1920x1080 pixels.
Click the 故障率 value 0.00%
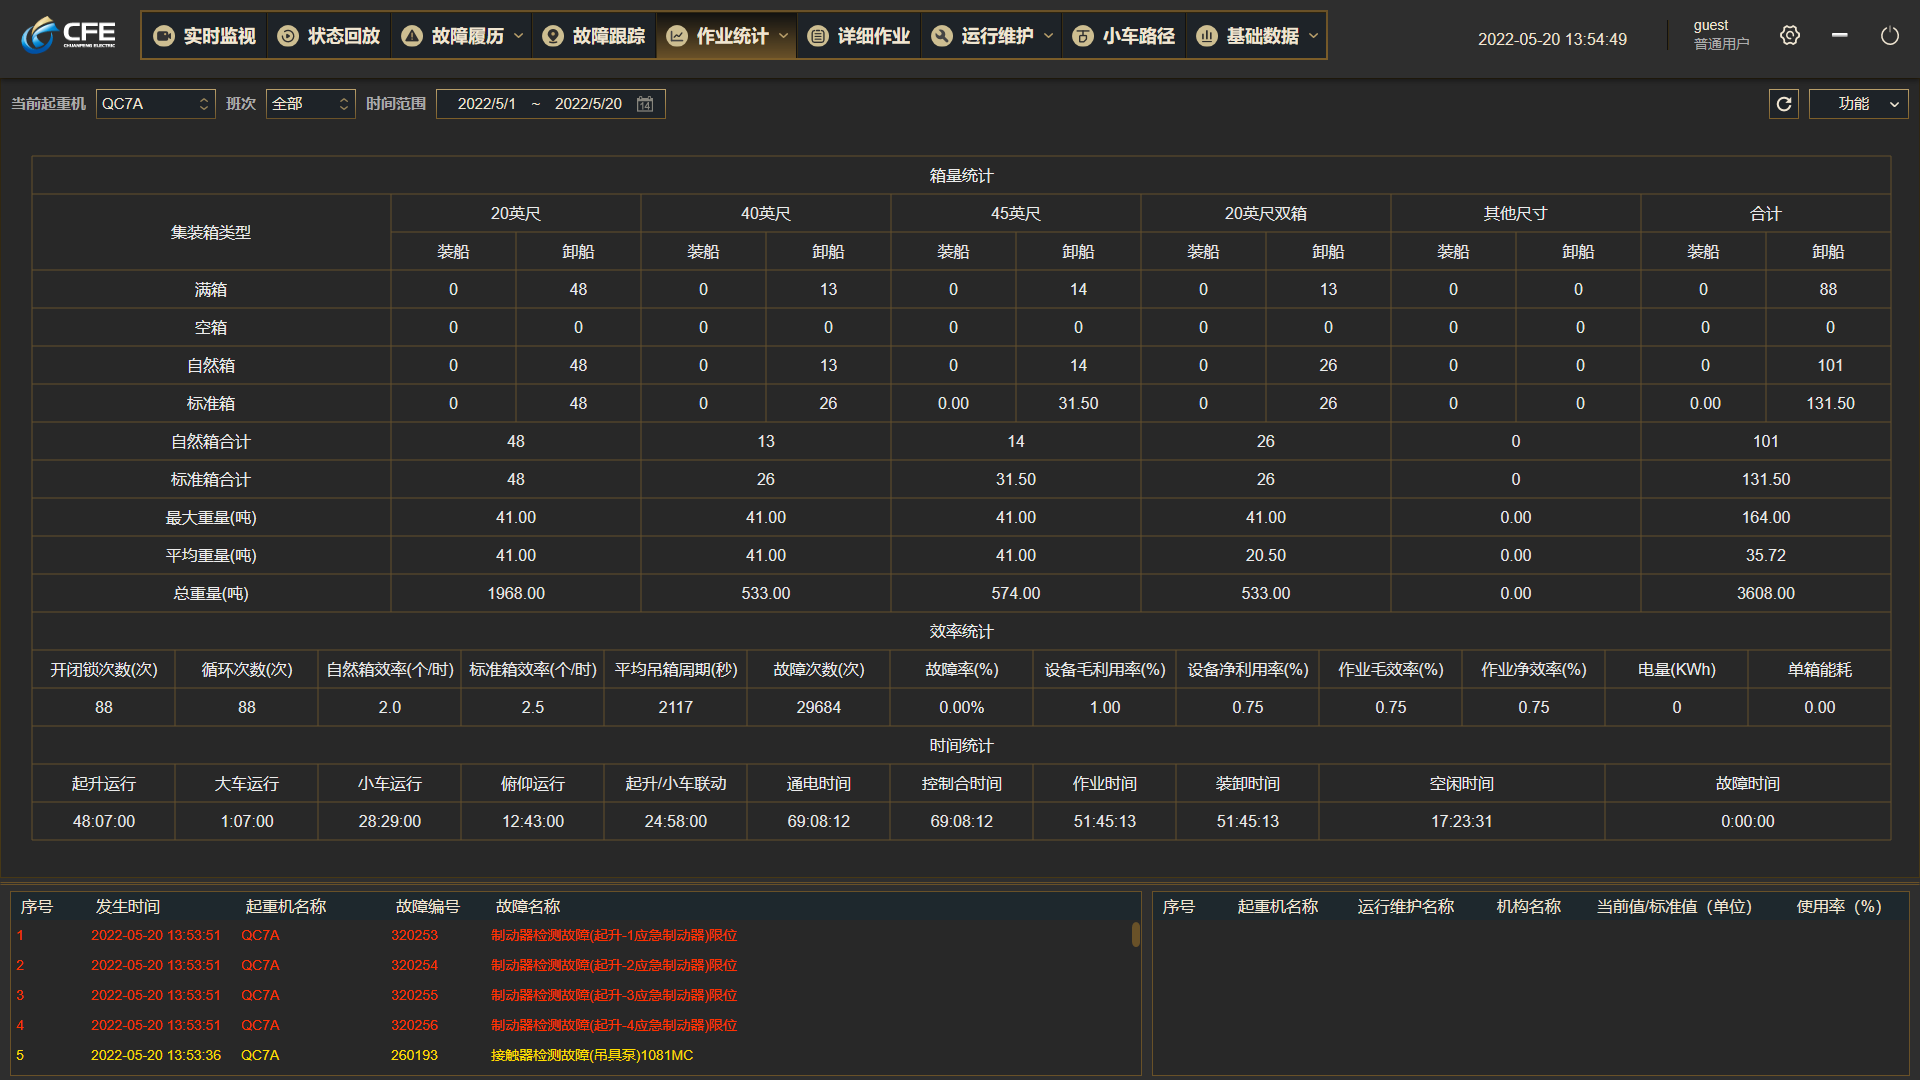[961, 707]
